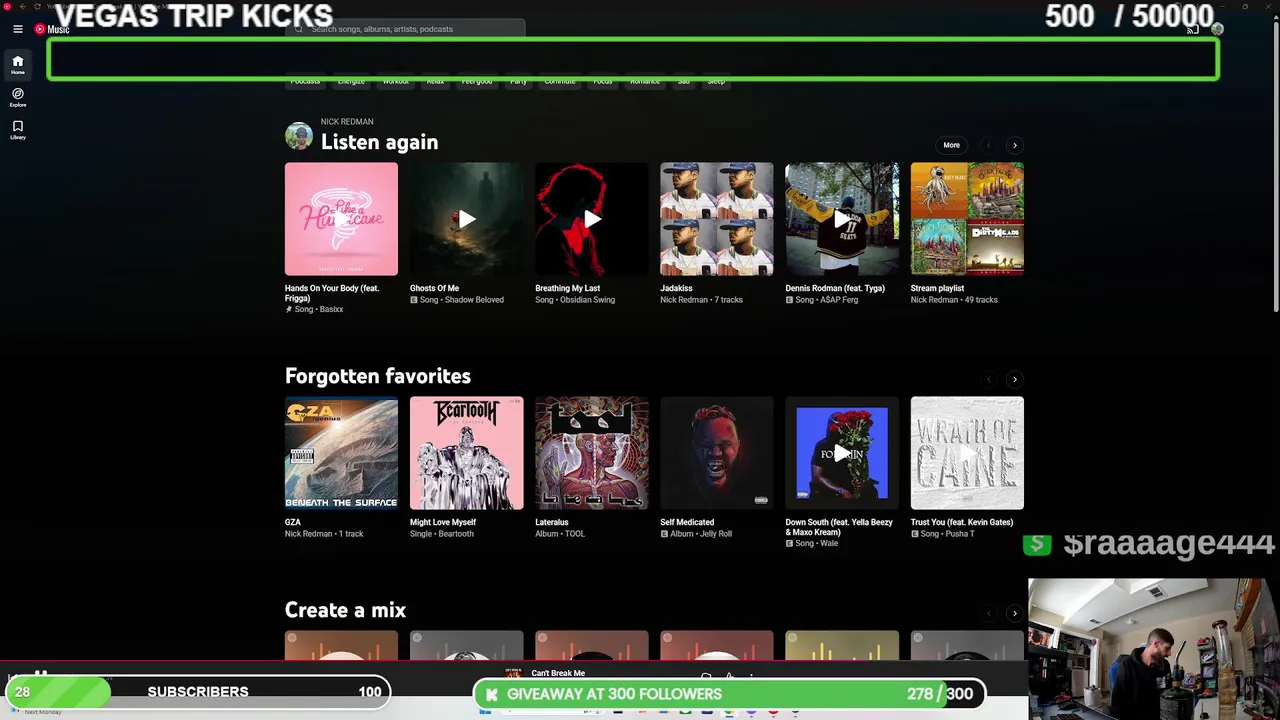Click the Ghosts Of Me title link
1280x720 pixels.
pyautogui.click(x=434, y=288)
